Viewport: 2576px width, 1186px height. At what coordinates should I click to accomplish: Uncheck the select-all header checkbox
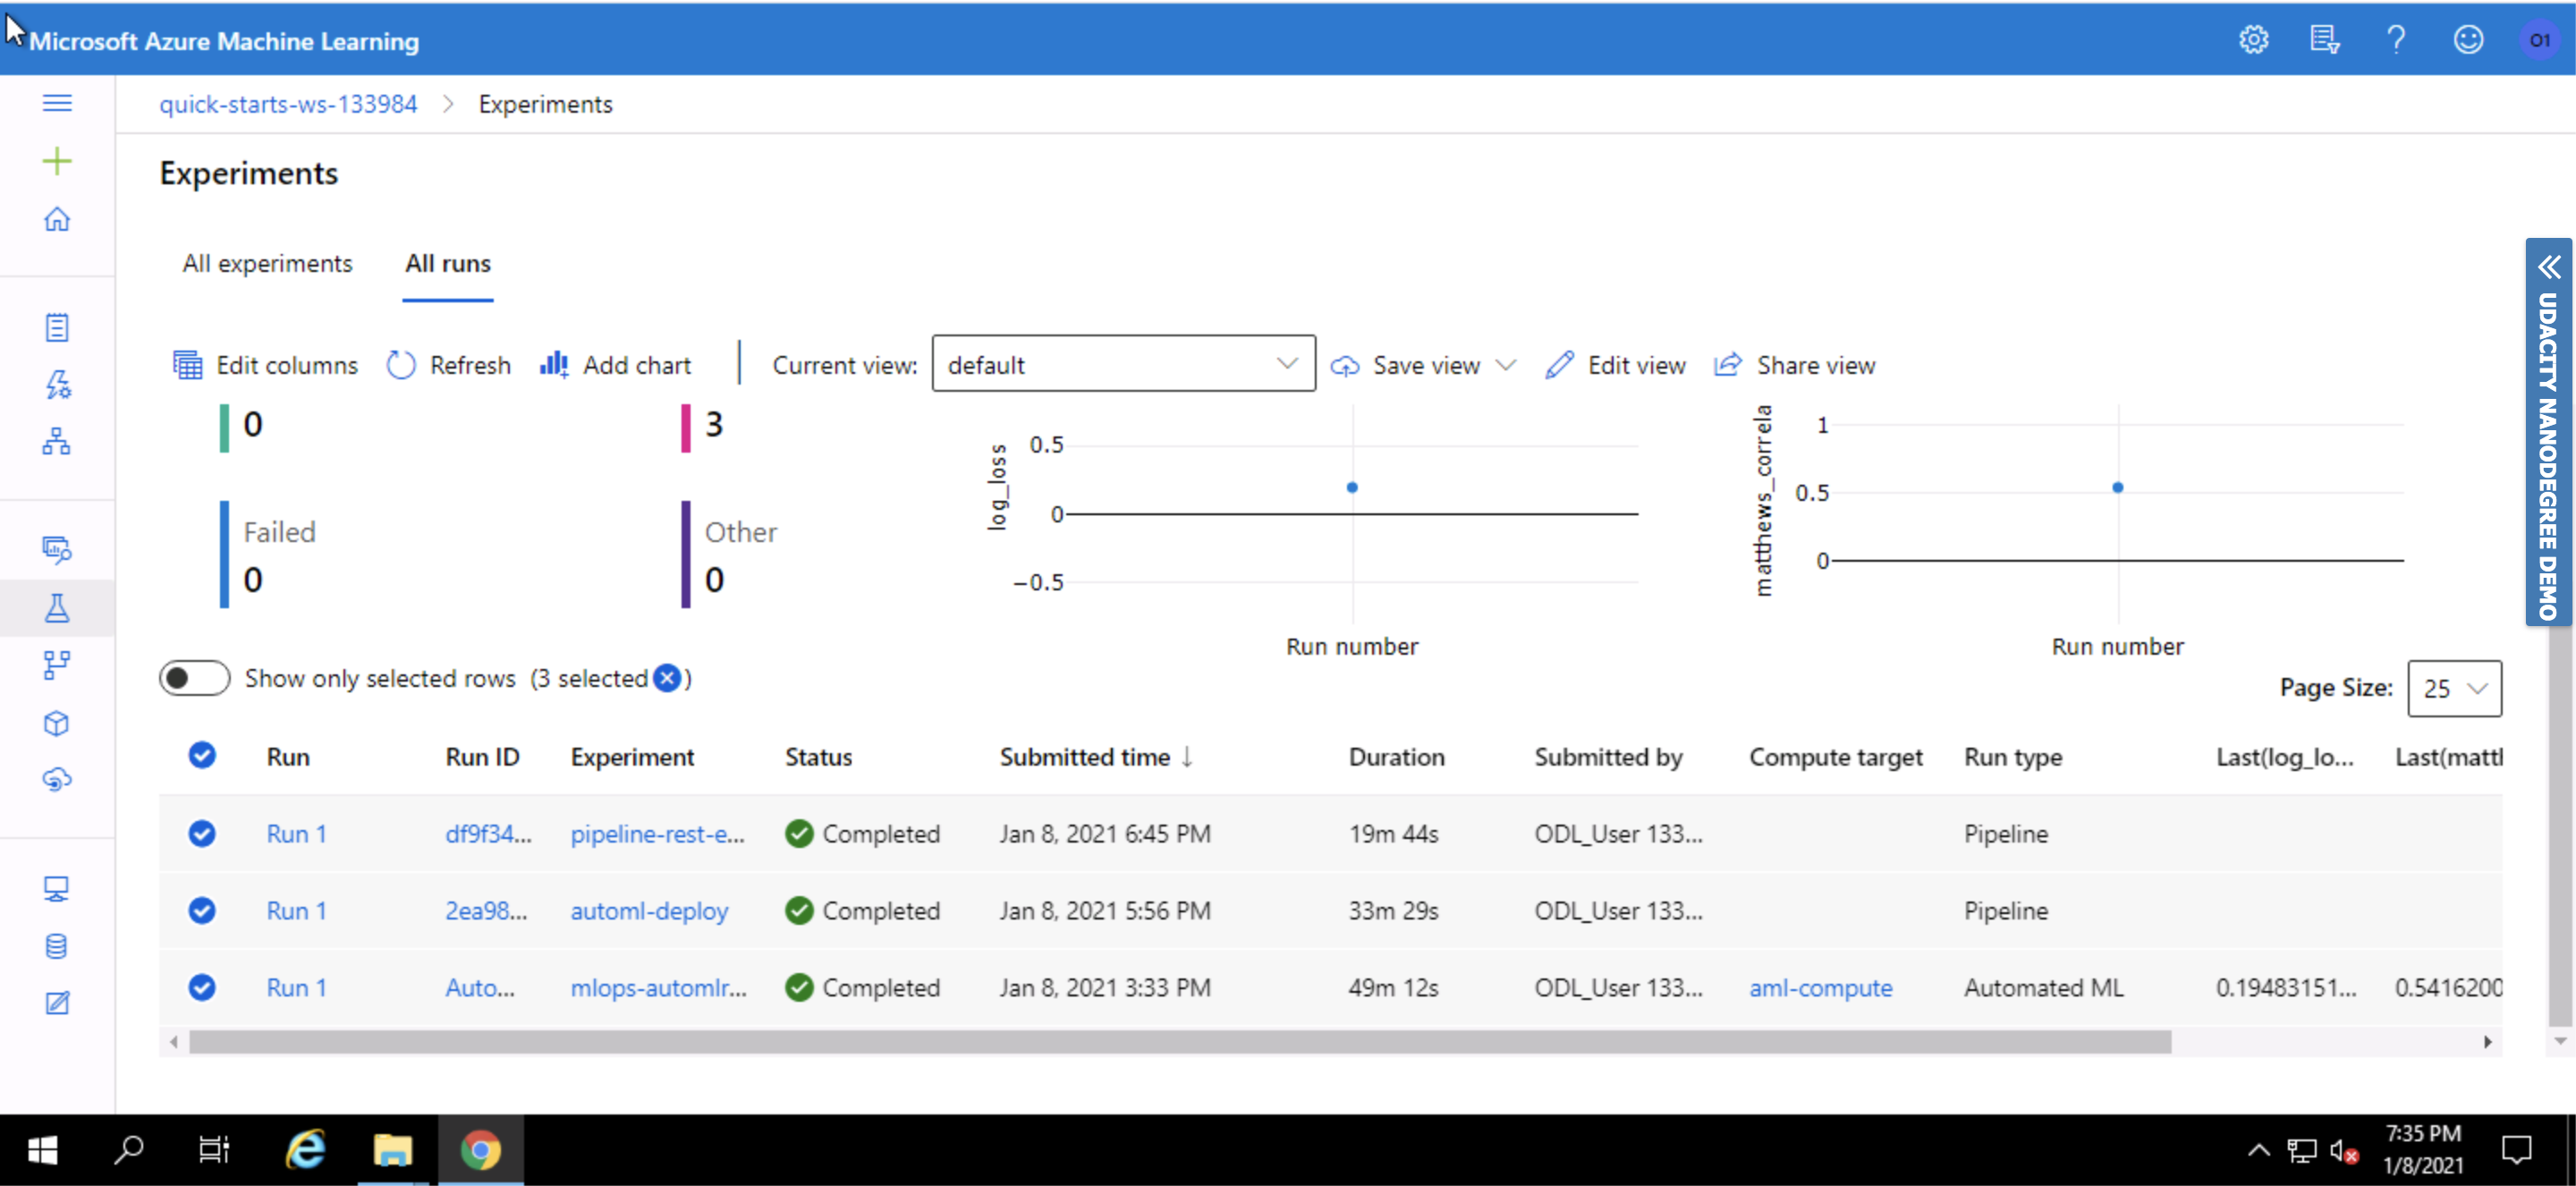coord(202,755)
